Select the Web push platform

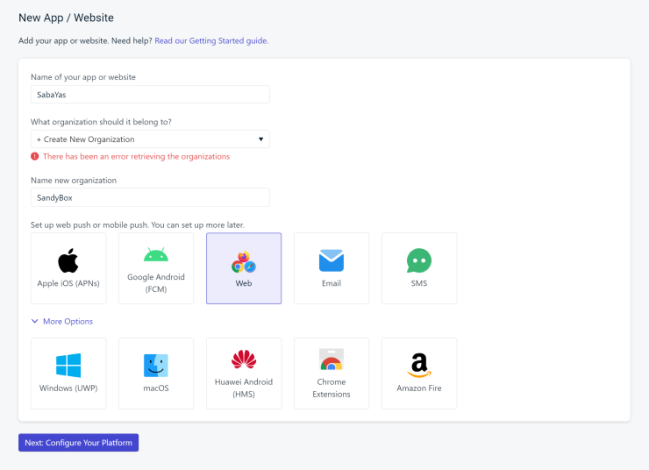pos(244,268)
